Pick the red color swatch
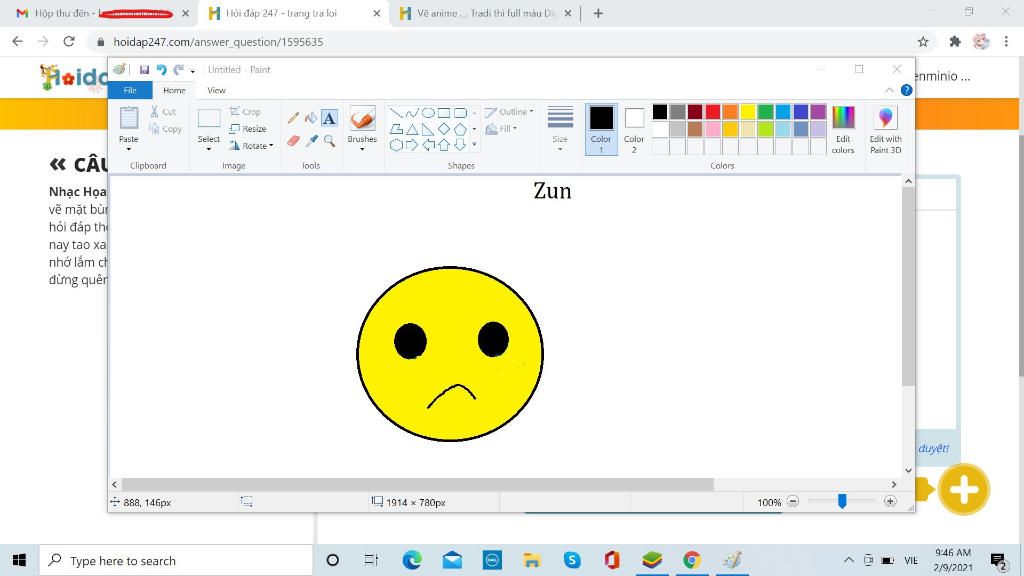Screen dimensions: 1024x576 click(712, 112)
